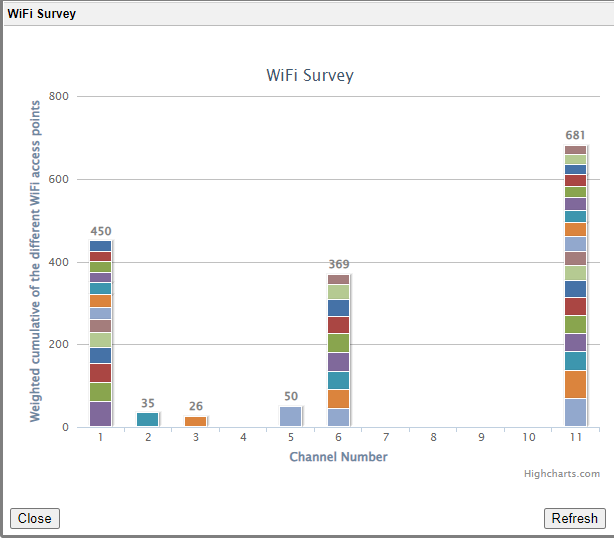Click the teal bar on channel 2

tap(148, 420)
